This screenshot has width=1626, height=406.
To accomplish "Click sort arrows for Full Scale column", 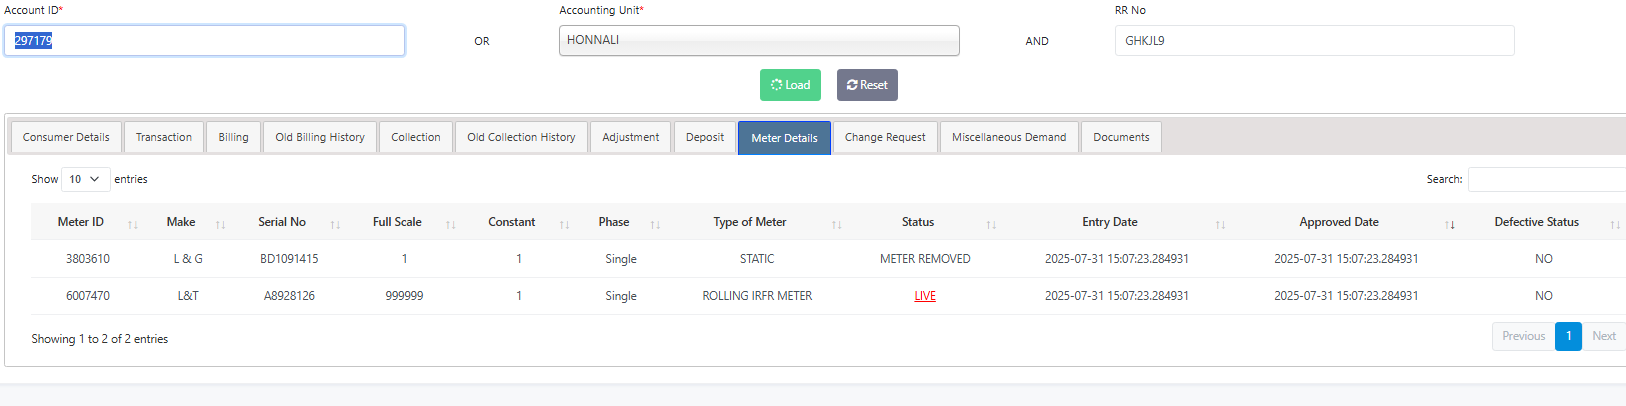I will (450, 224).
